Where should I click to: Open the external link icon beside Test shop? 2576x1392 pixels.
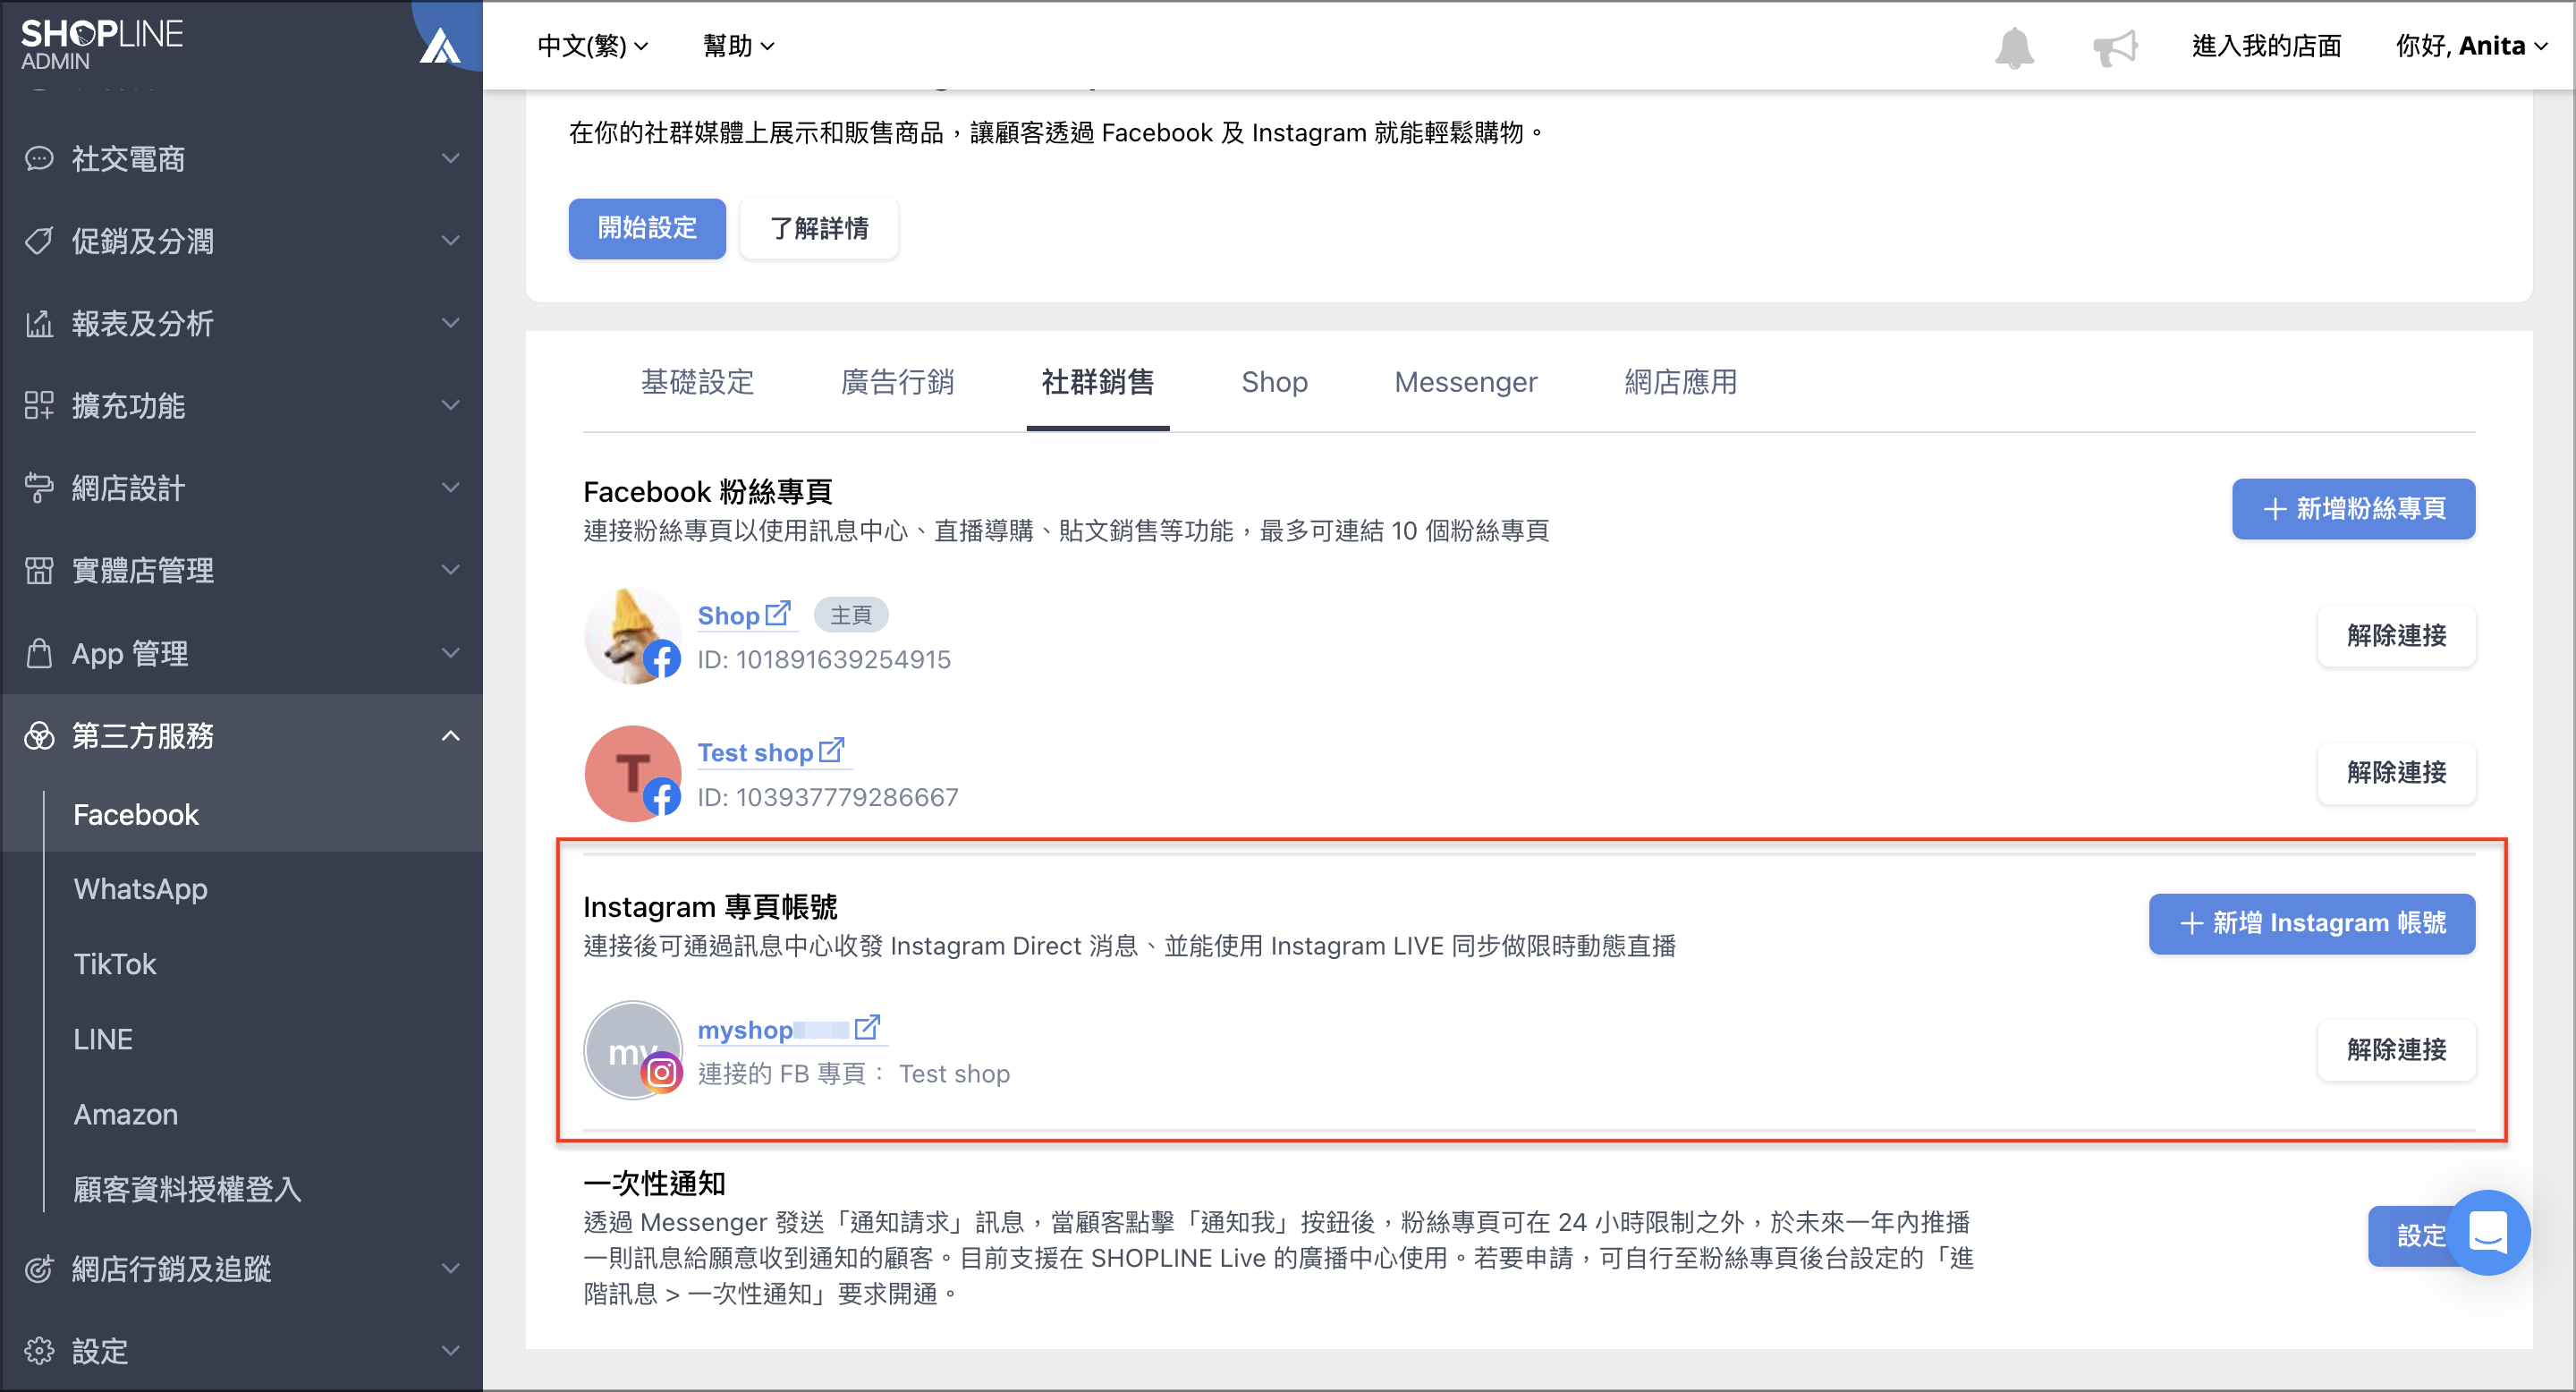[x=831, y=750]
